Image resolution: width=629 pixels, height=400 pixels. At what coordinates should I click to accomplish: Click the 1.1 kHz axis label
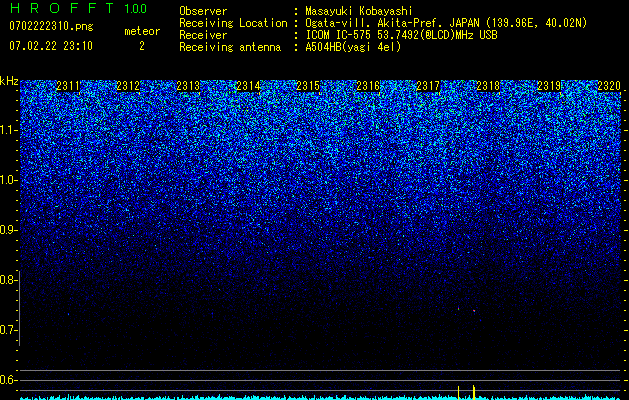[9, 130]
